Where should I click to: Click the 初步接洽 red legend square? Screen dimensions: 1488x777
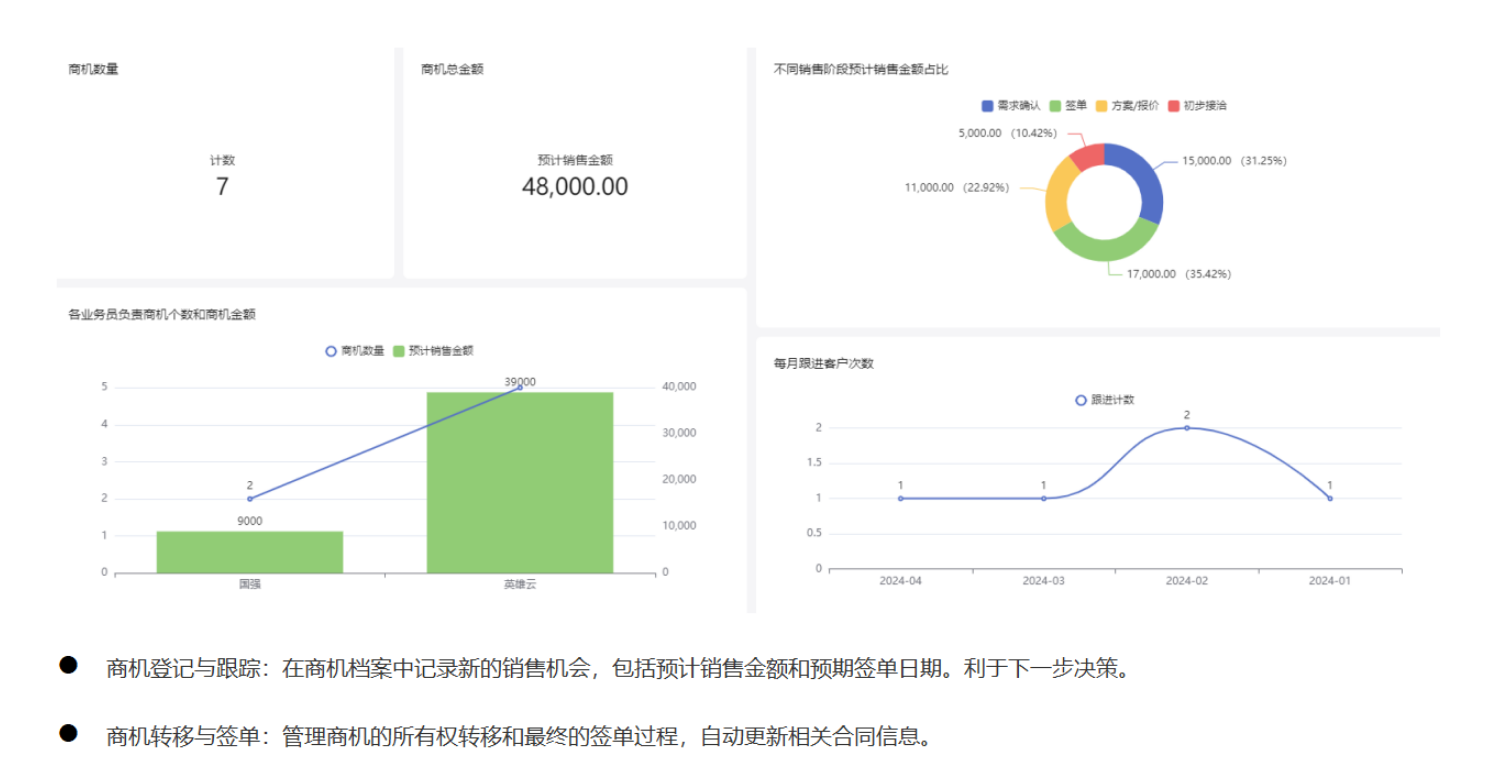click(x=1173, y=105)
